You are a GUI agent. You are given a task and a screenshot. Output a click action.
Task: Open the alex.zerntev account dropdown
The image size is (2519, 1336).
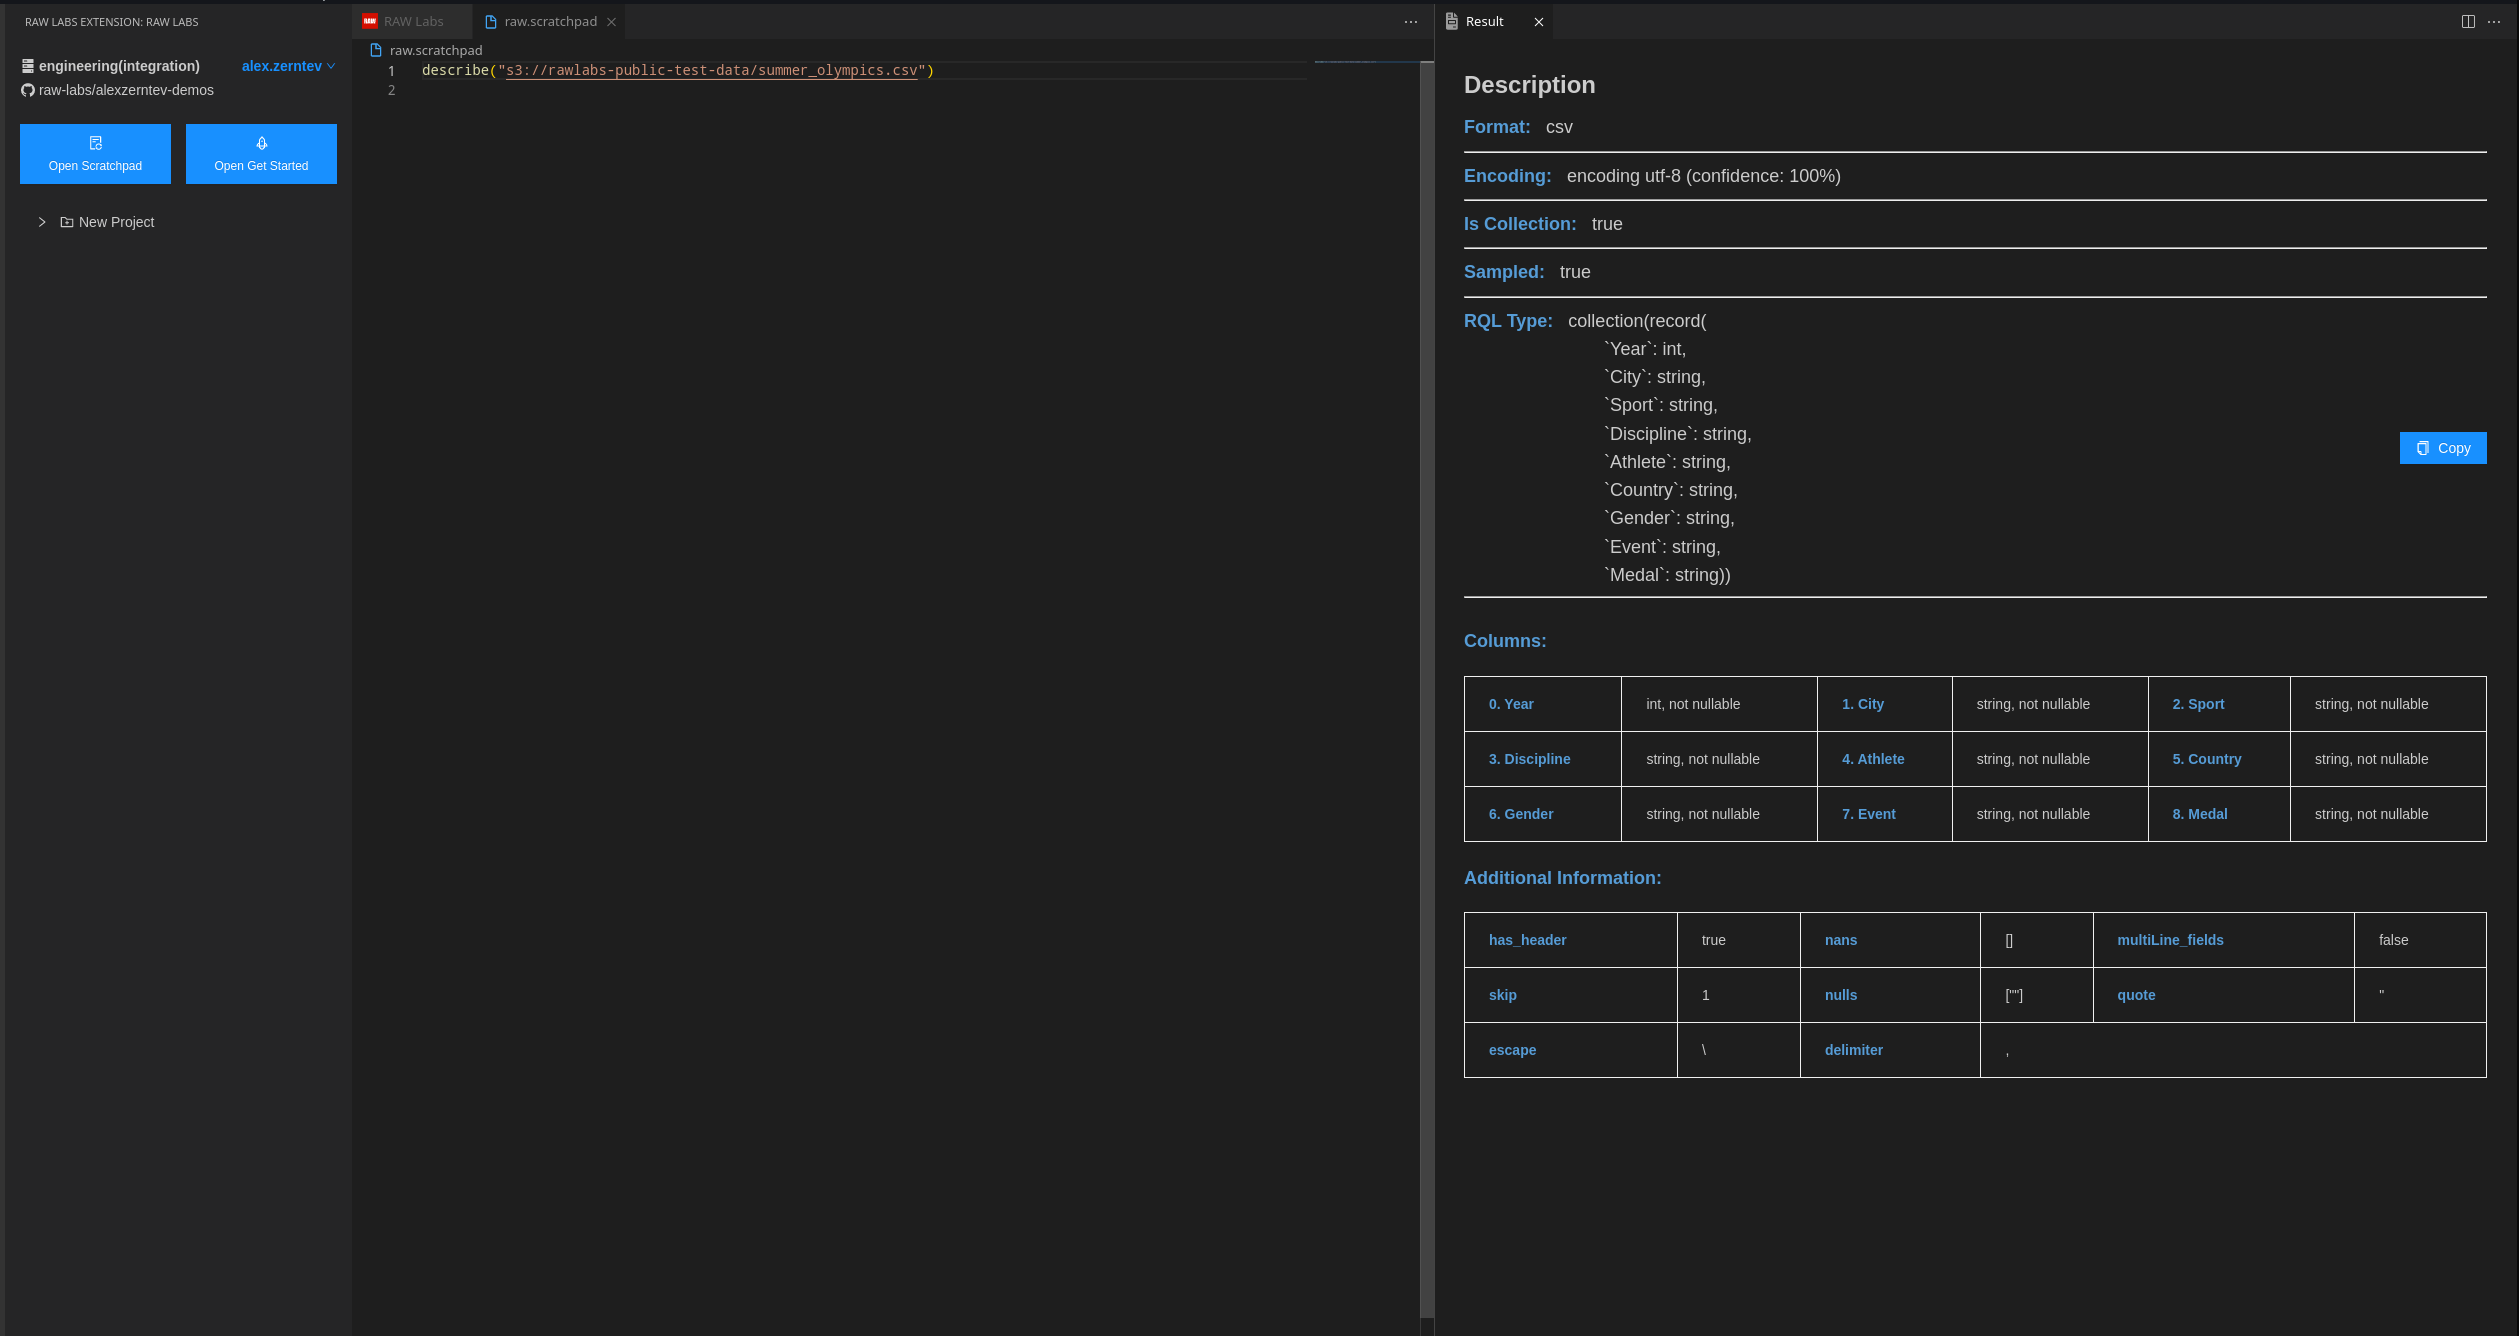[x=288, y=66]
